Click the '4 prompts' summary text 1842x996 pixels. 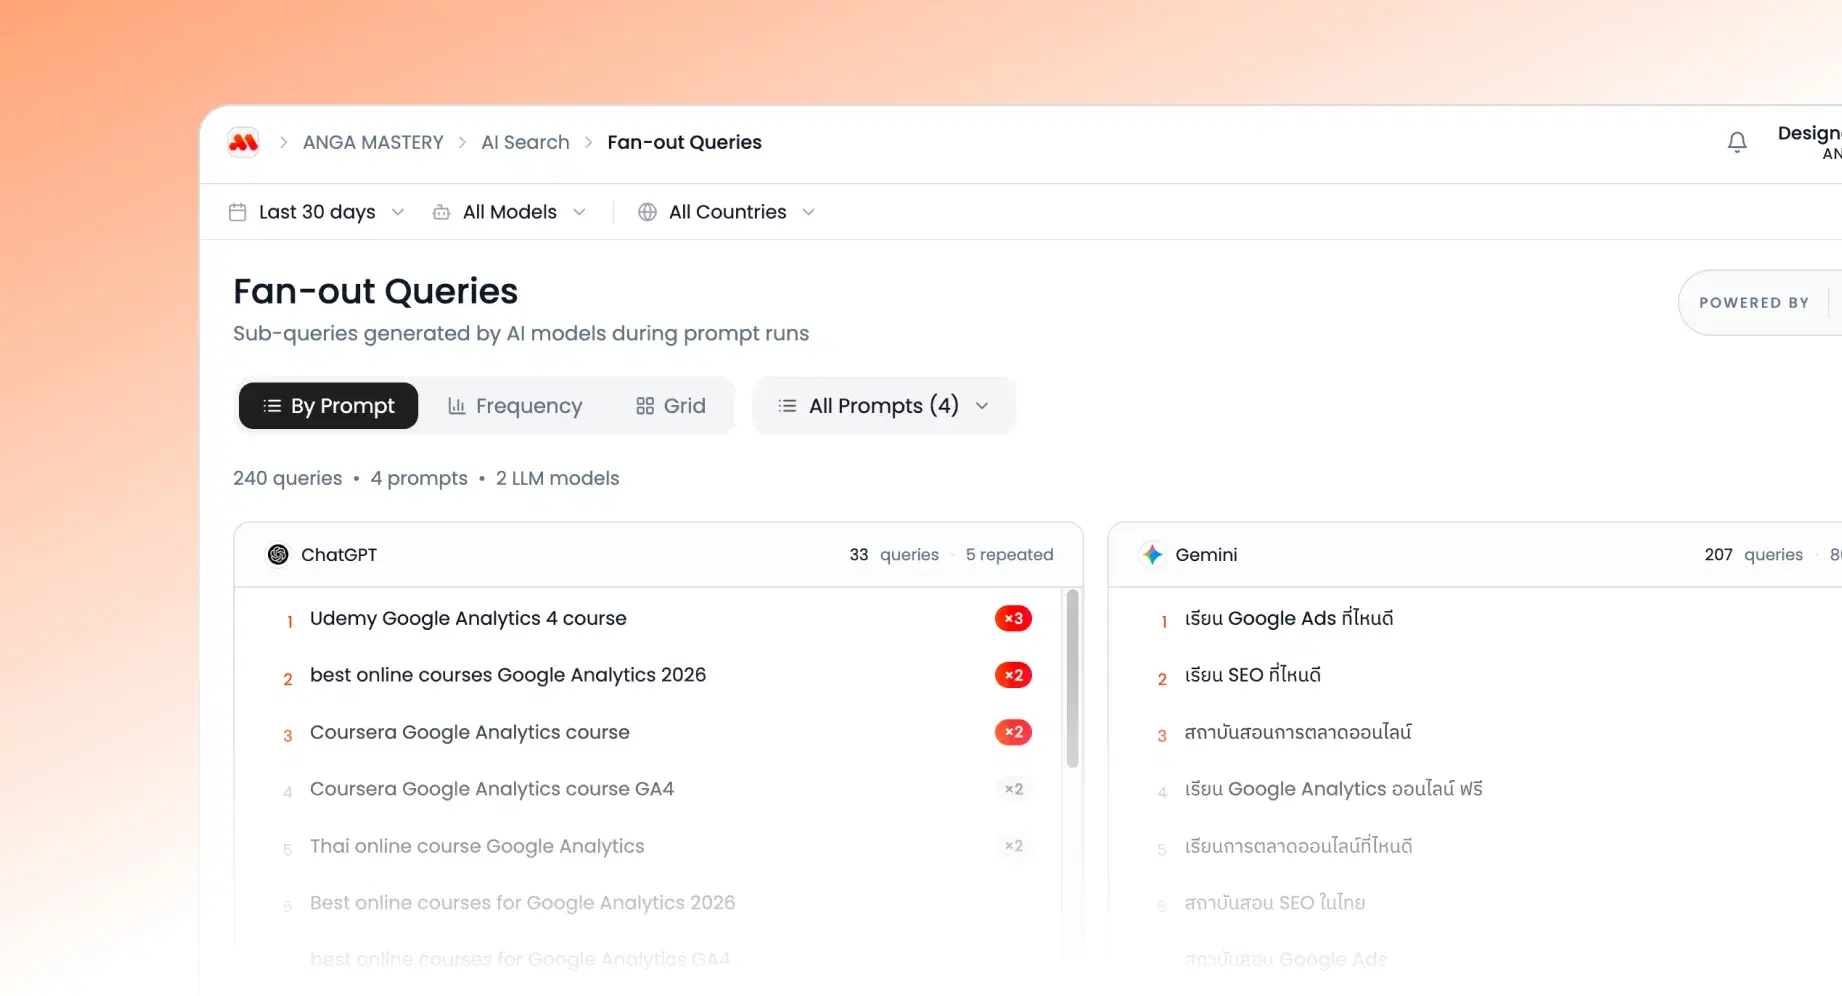point(419,478)
